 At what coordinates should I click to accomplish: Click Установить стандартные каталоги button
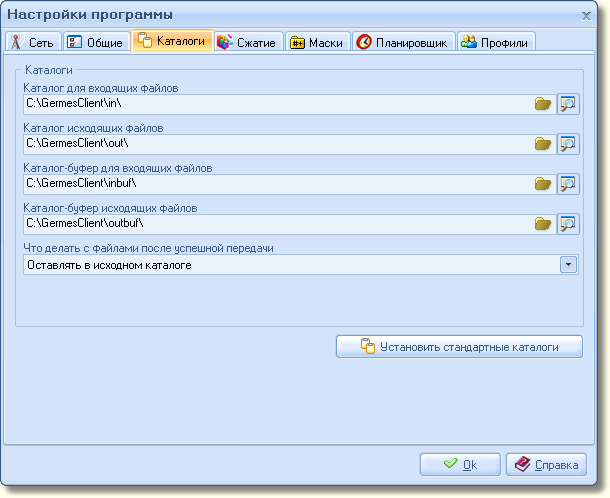point(459,346)
